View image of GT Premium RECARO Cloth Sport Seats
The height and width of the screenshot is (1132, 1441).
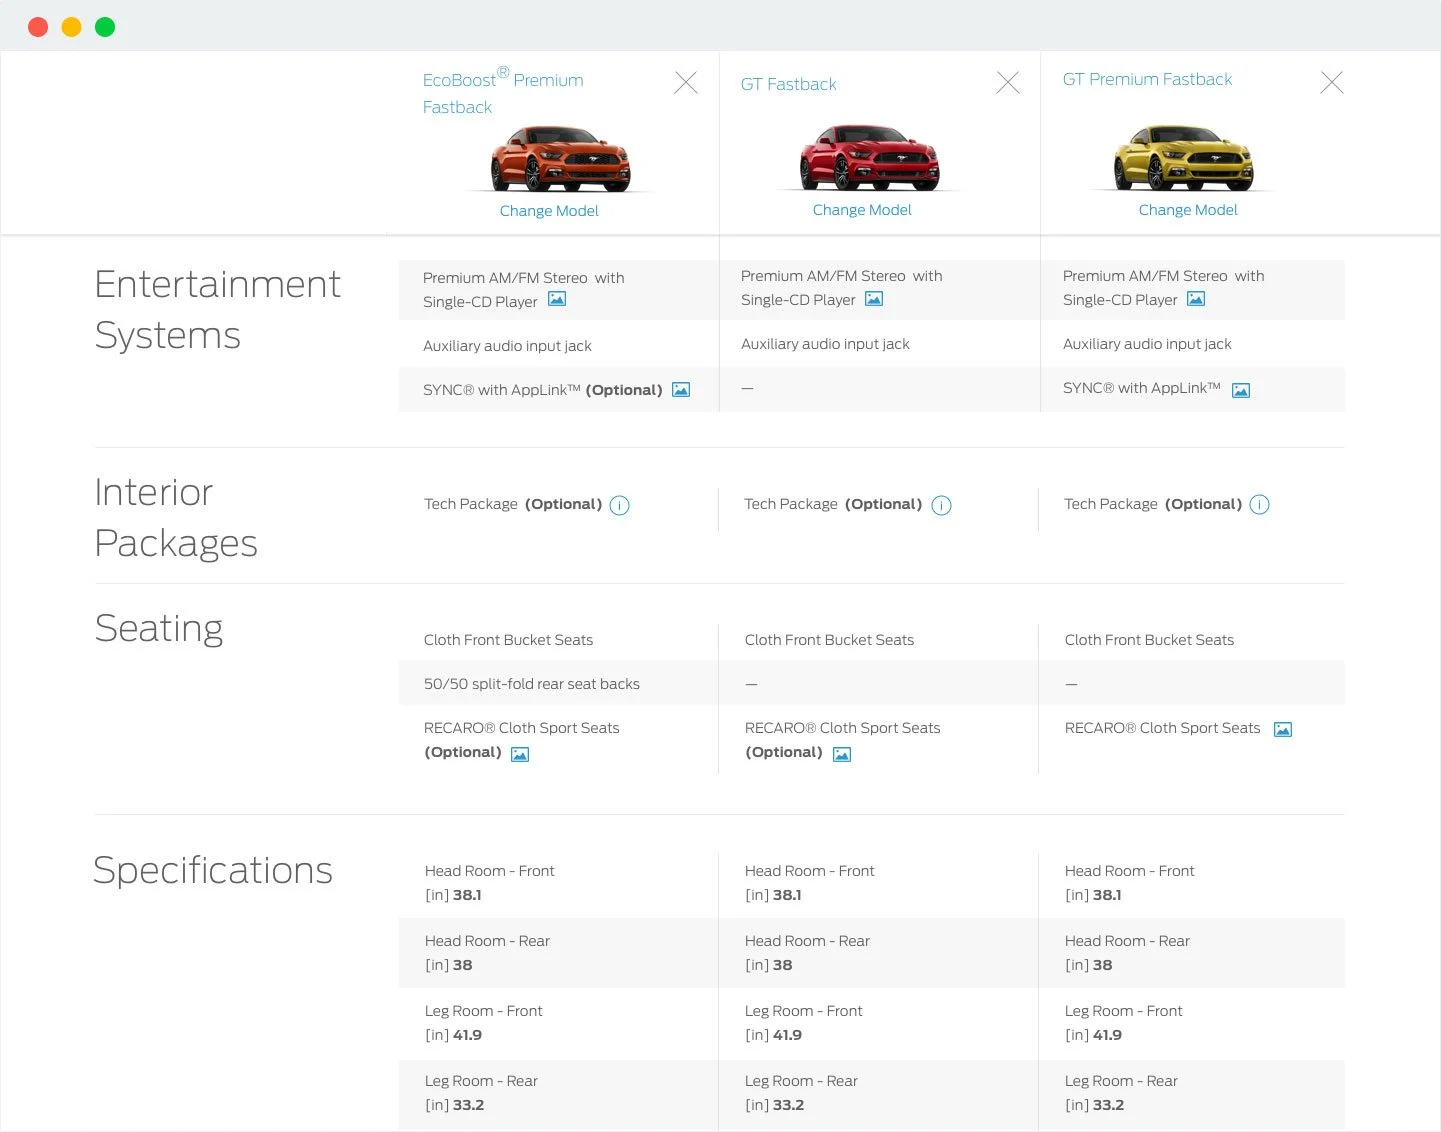pos(1283,729)
